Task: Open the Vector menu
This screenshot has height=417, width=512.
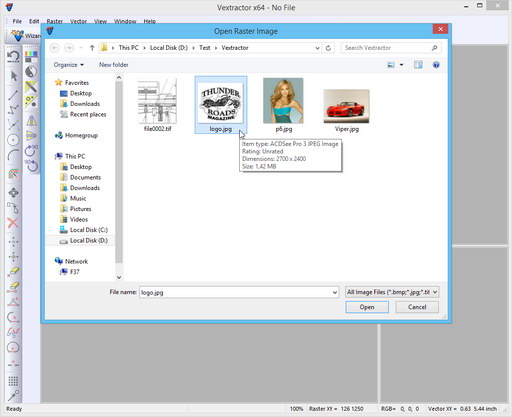Action: (78, 21)
